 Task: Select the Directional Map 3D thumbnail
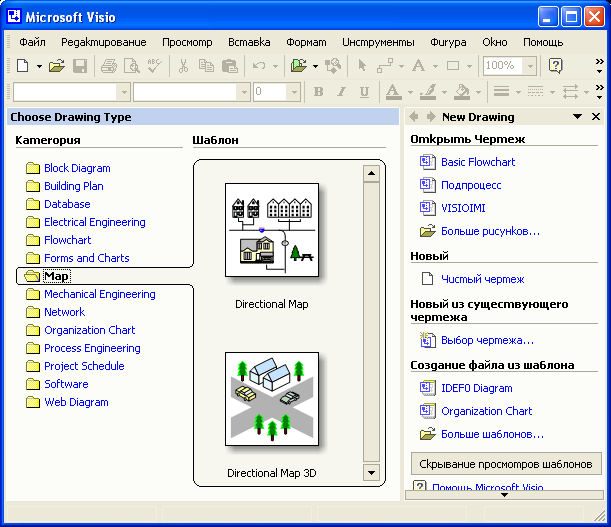272,399
